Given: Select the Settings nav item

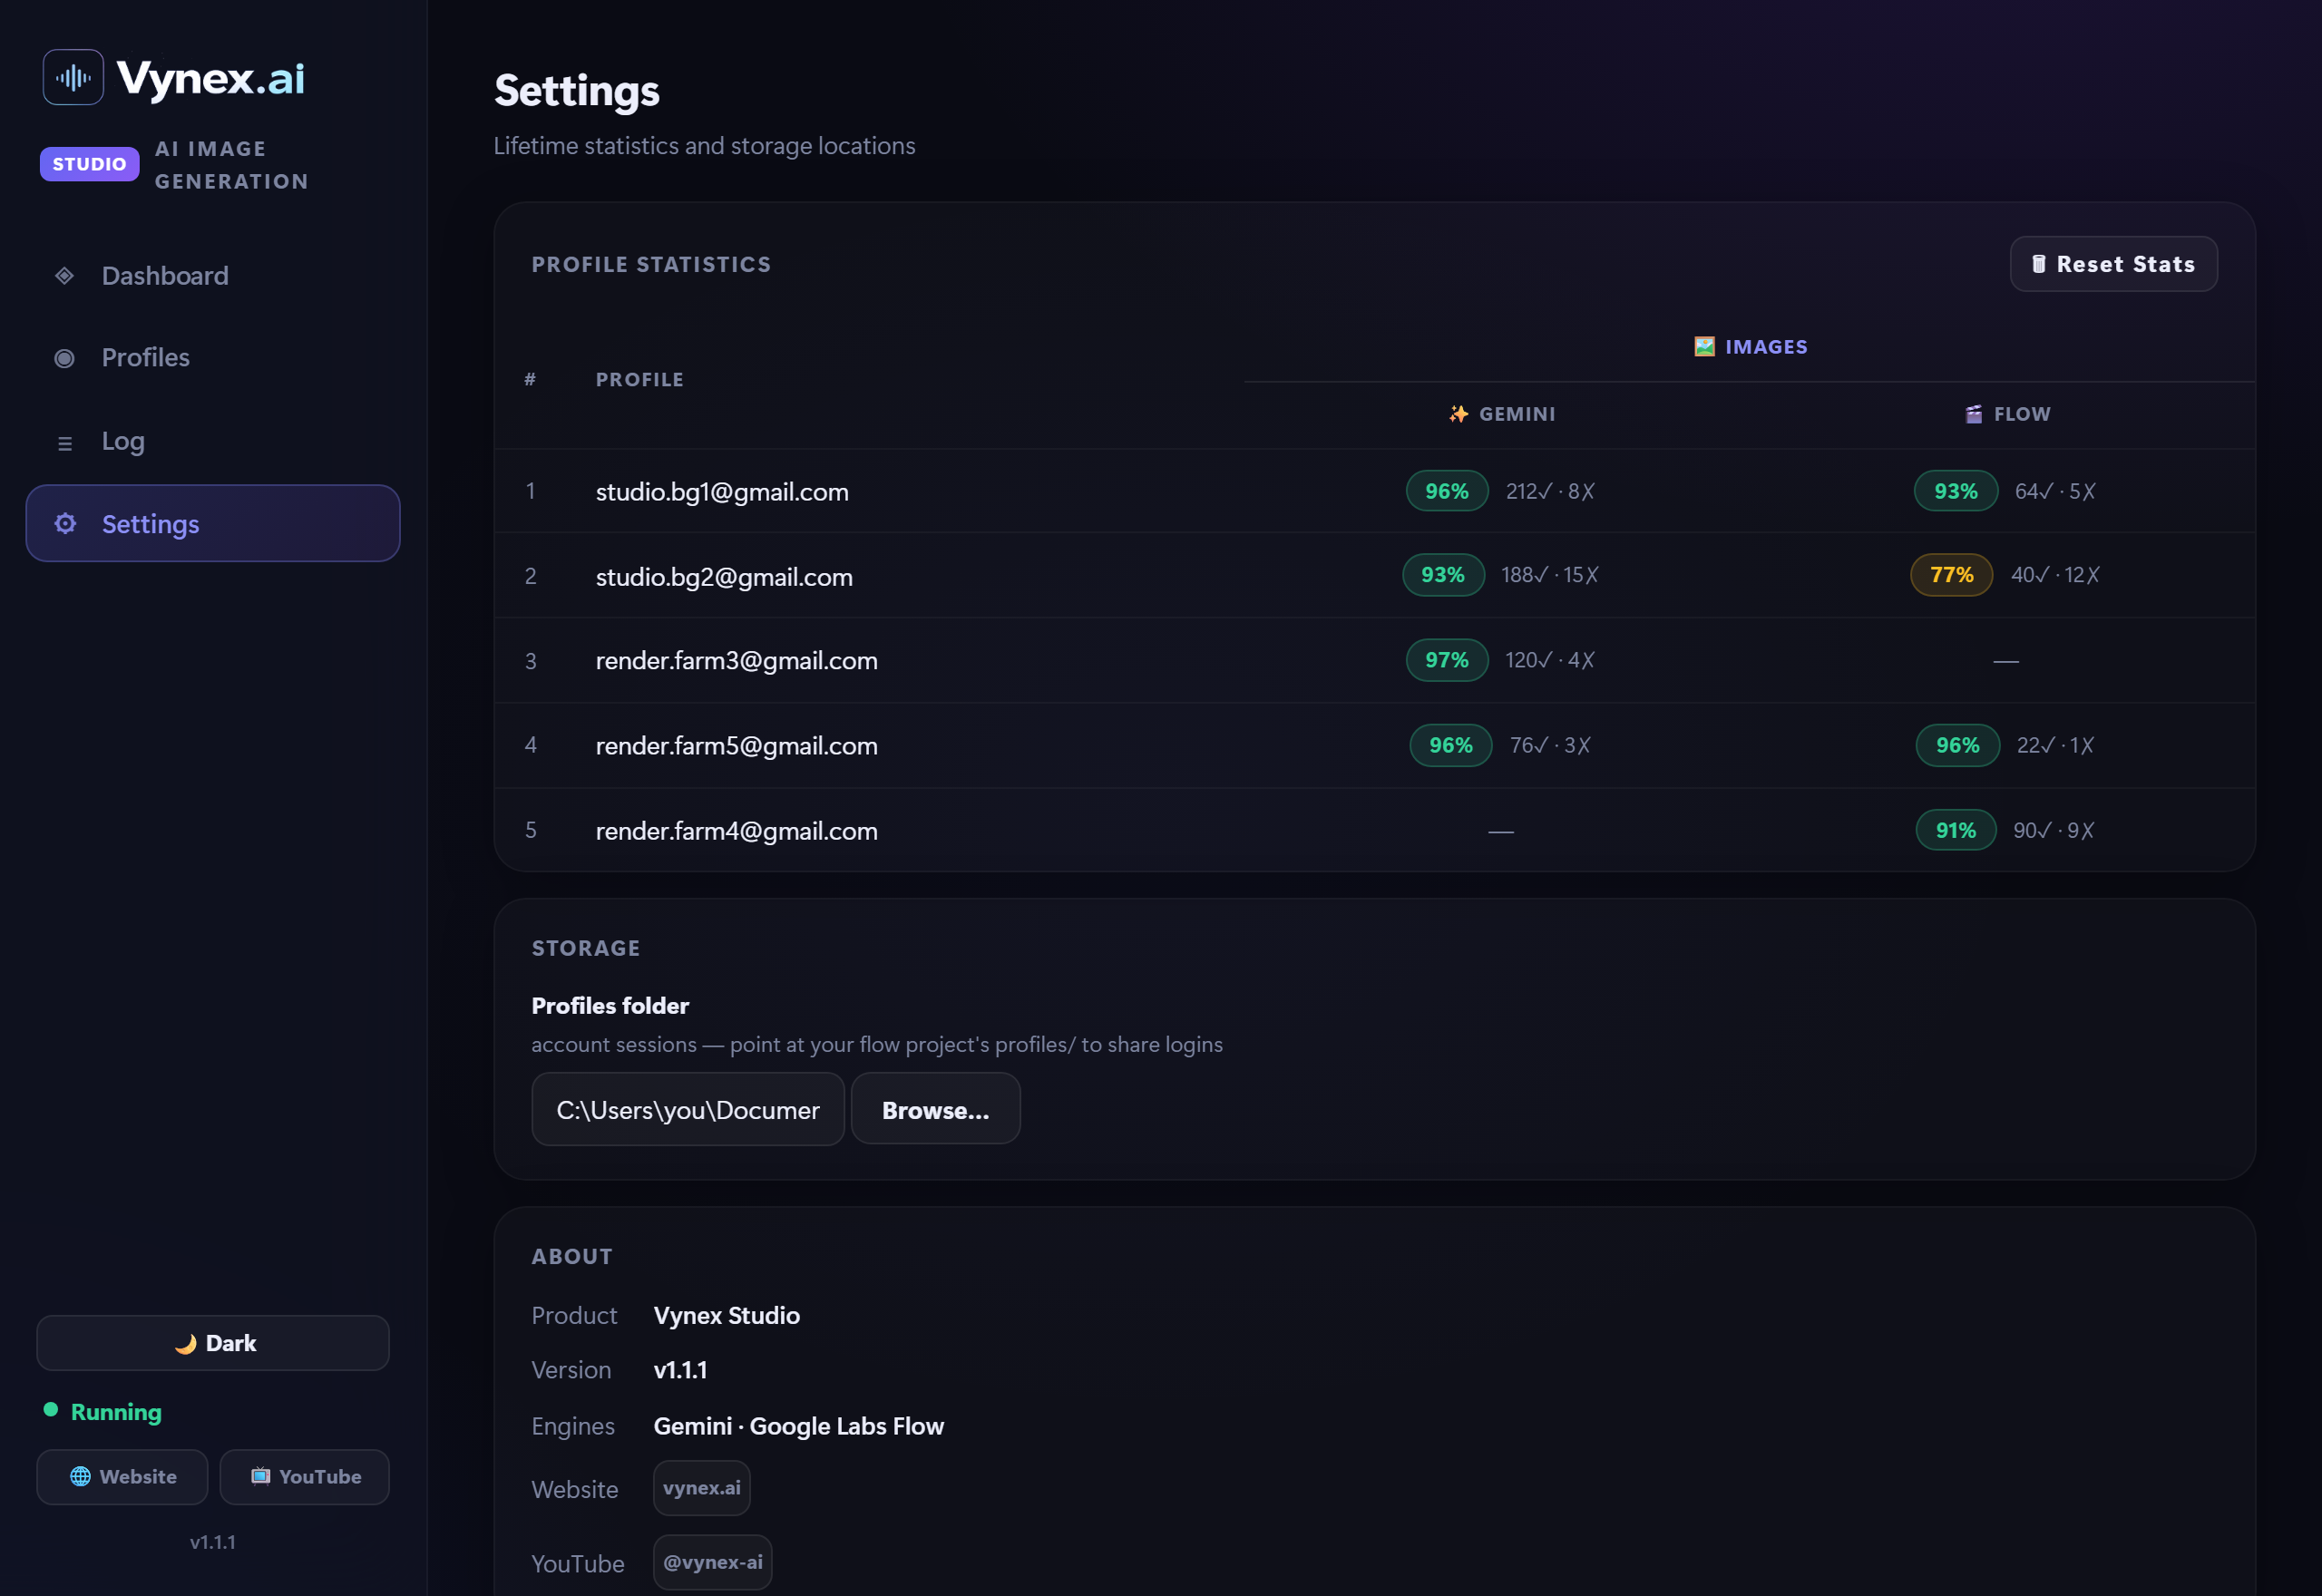Looking at the screenshot, I should (x=213, y=523).
